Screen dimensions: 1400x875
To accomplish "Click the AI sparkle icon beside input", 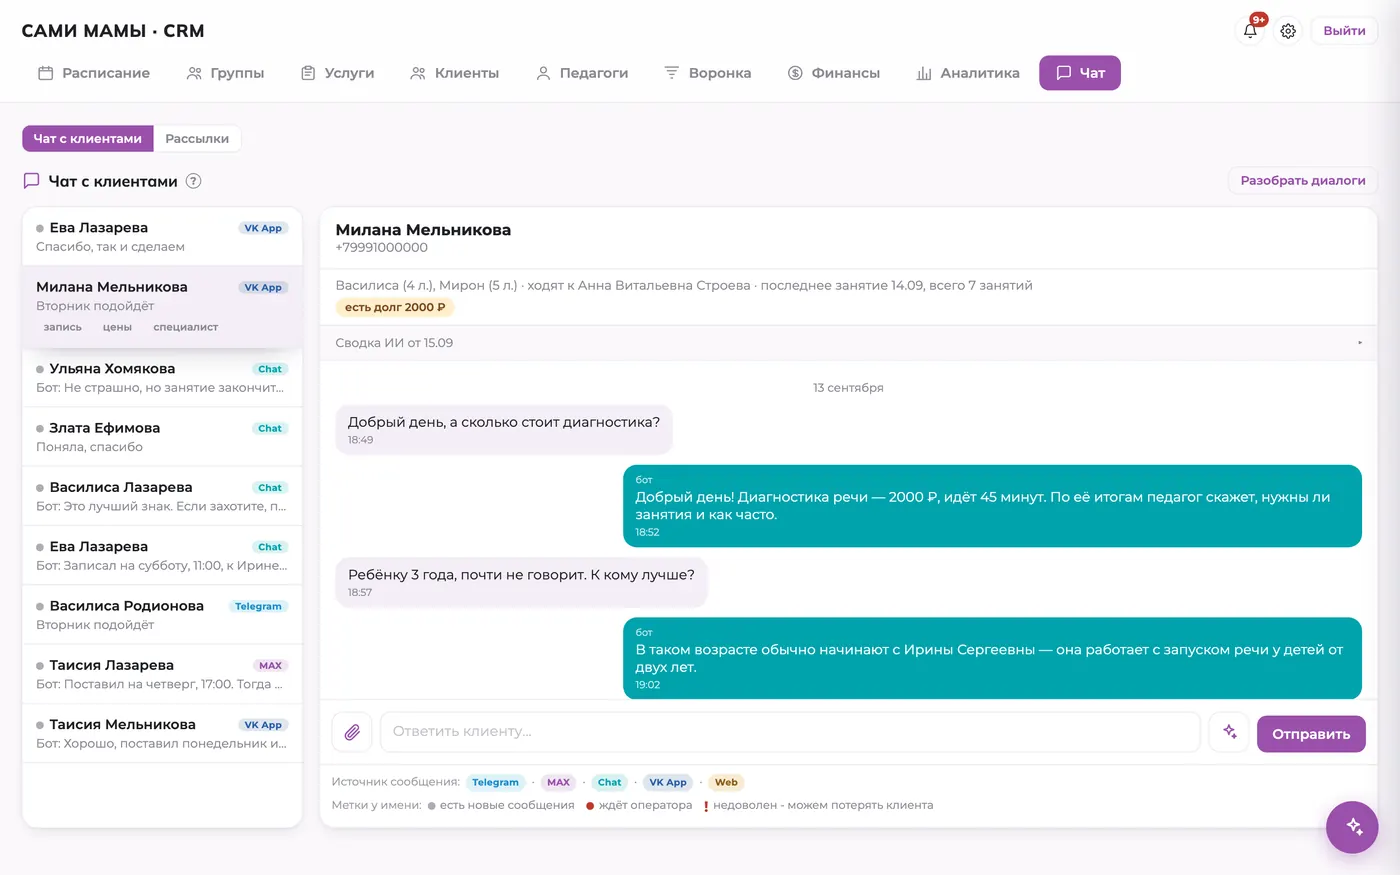I will (x=1229, y=732).
